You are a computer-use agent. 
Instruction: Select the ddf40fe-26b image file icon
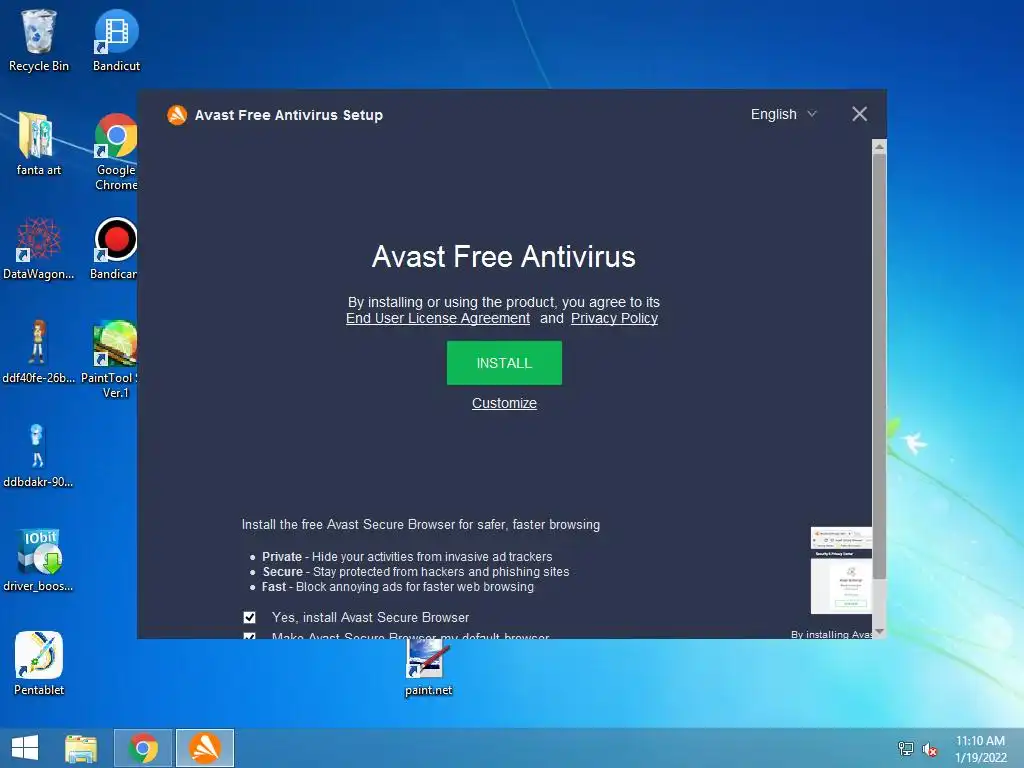[39, 352]
